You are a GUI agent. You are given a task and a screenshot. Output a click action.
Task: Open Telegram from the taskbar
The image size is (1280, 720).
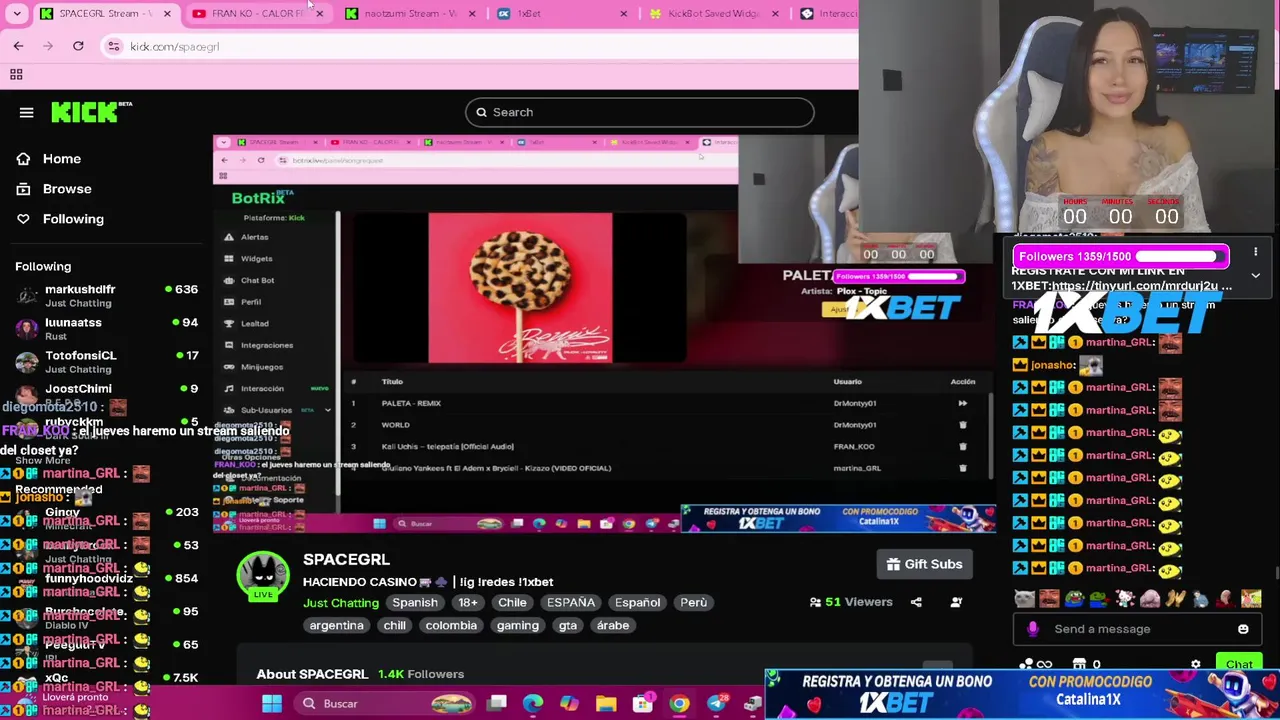(x=716, y=703)
